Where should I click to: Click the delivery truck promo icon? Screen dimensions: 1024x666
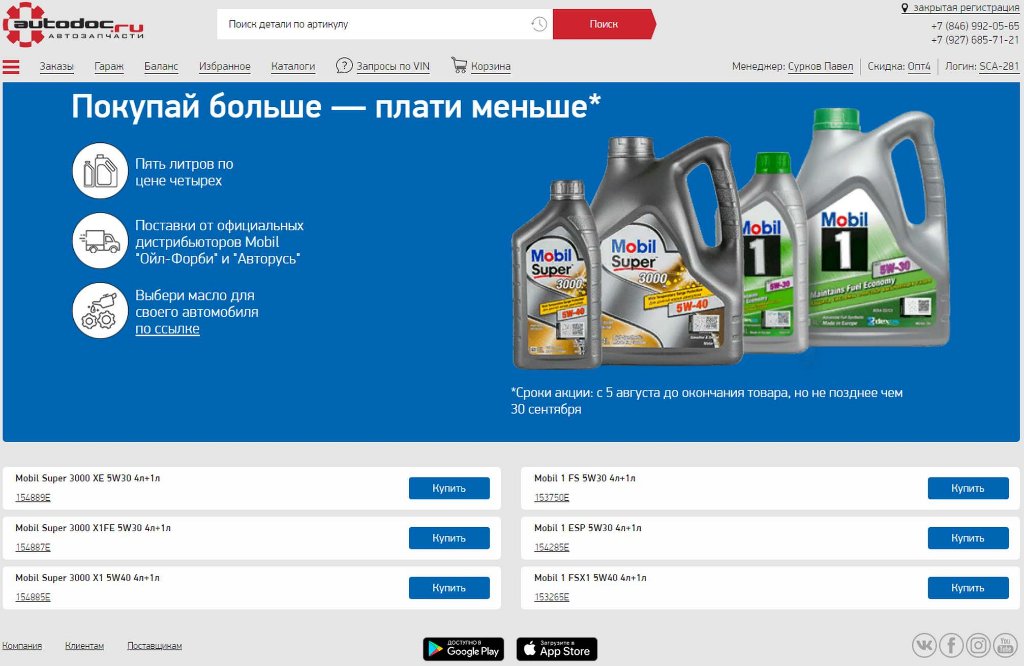pyautogui.click(x=100, y=241)
